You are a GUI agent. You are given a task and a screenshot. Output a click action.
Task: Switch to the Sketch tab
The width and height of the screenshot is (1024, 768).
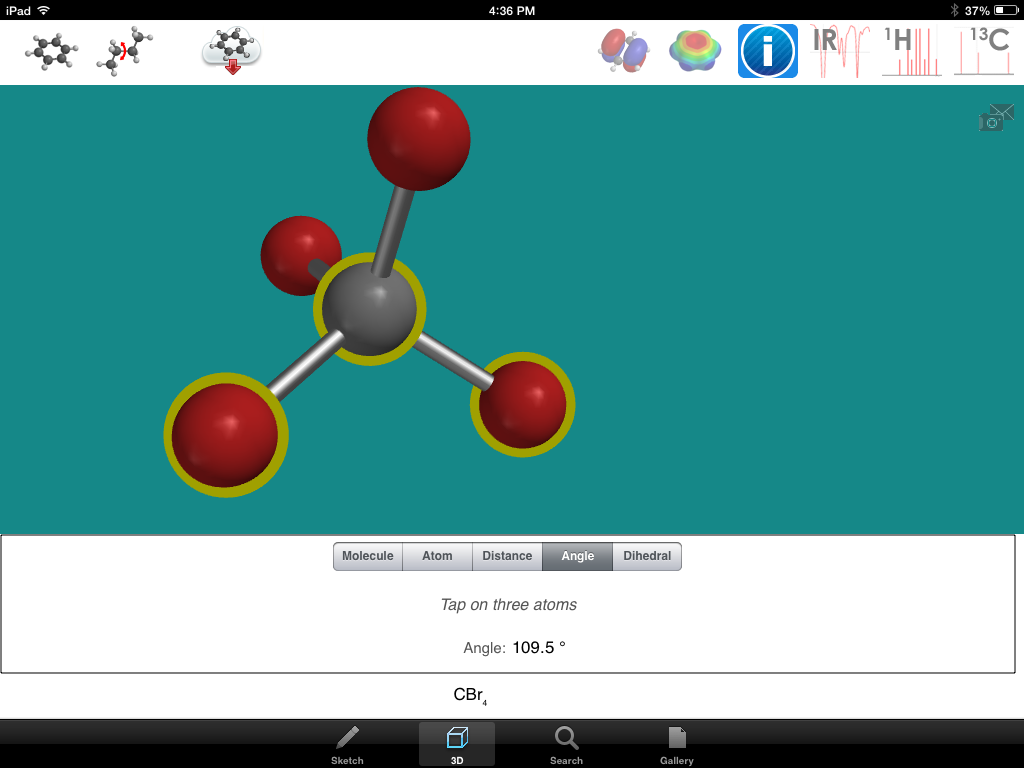tap(347, 744)
